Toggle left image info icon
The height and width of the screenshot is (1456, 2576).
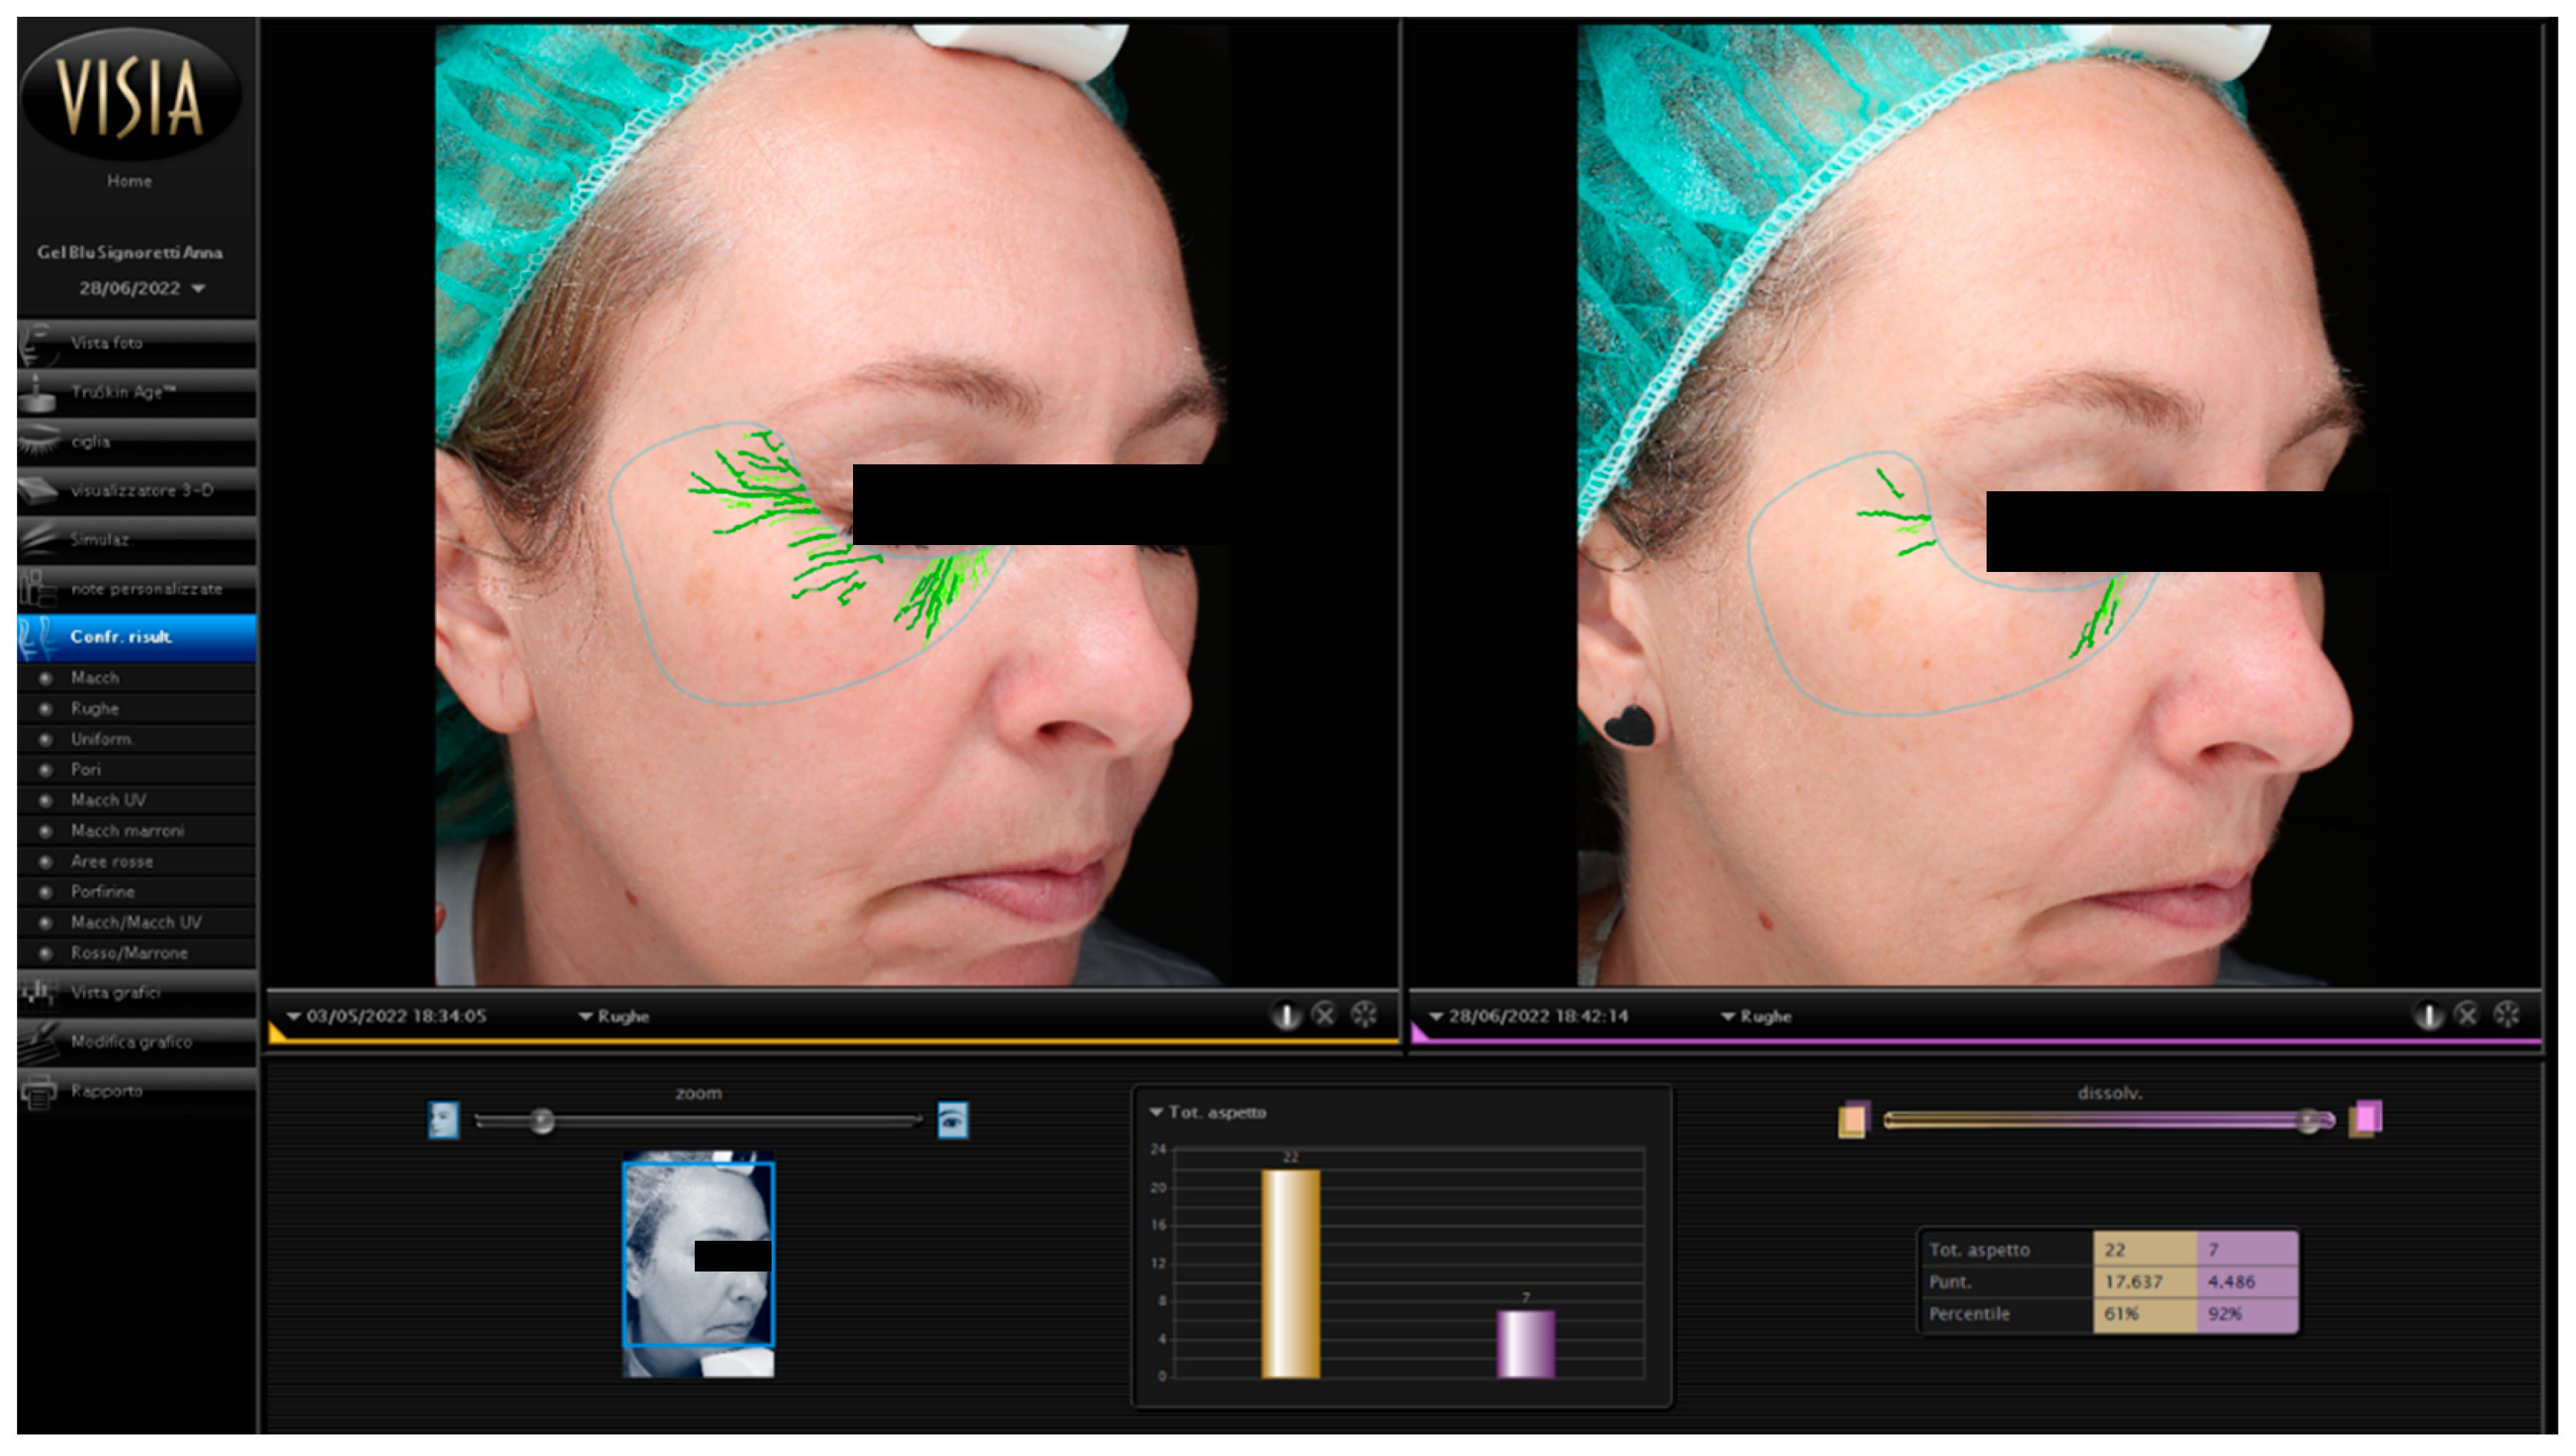click(1286, 1016)
